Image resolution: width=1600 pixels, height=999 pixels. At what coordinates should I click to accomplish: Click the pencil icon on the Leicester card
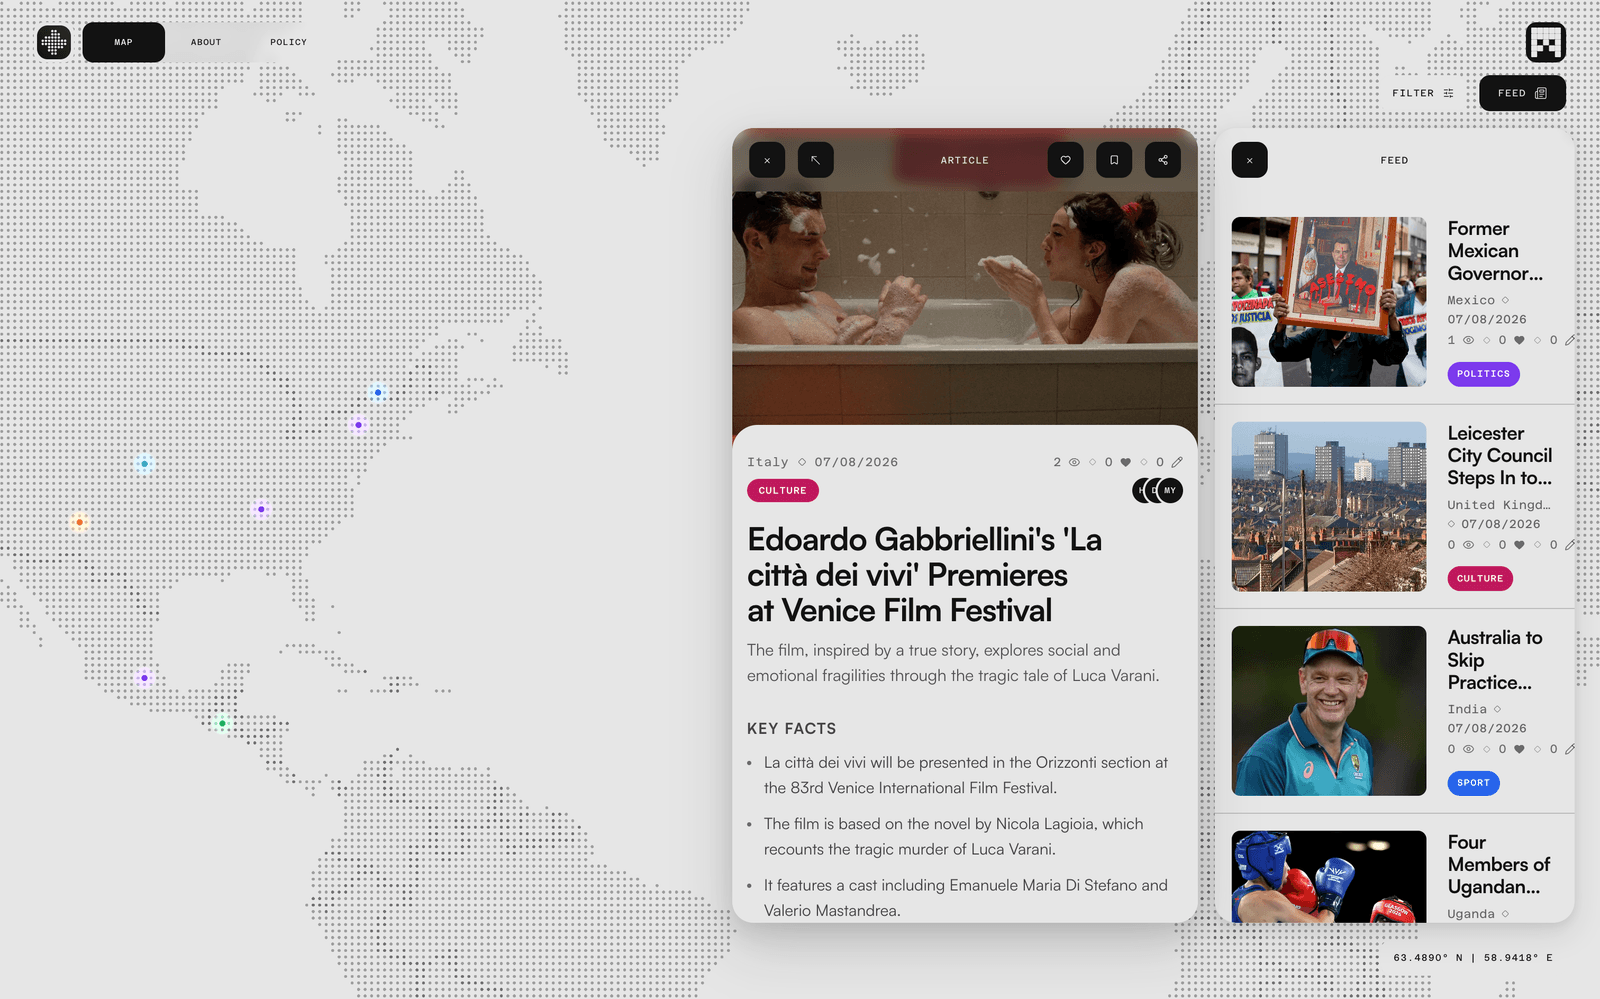(1570, 545)
